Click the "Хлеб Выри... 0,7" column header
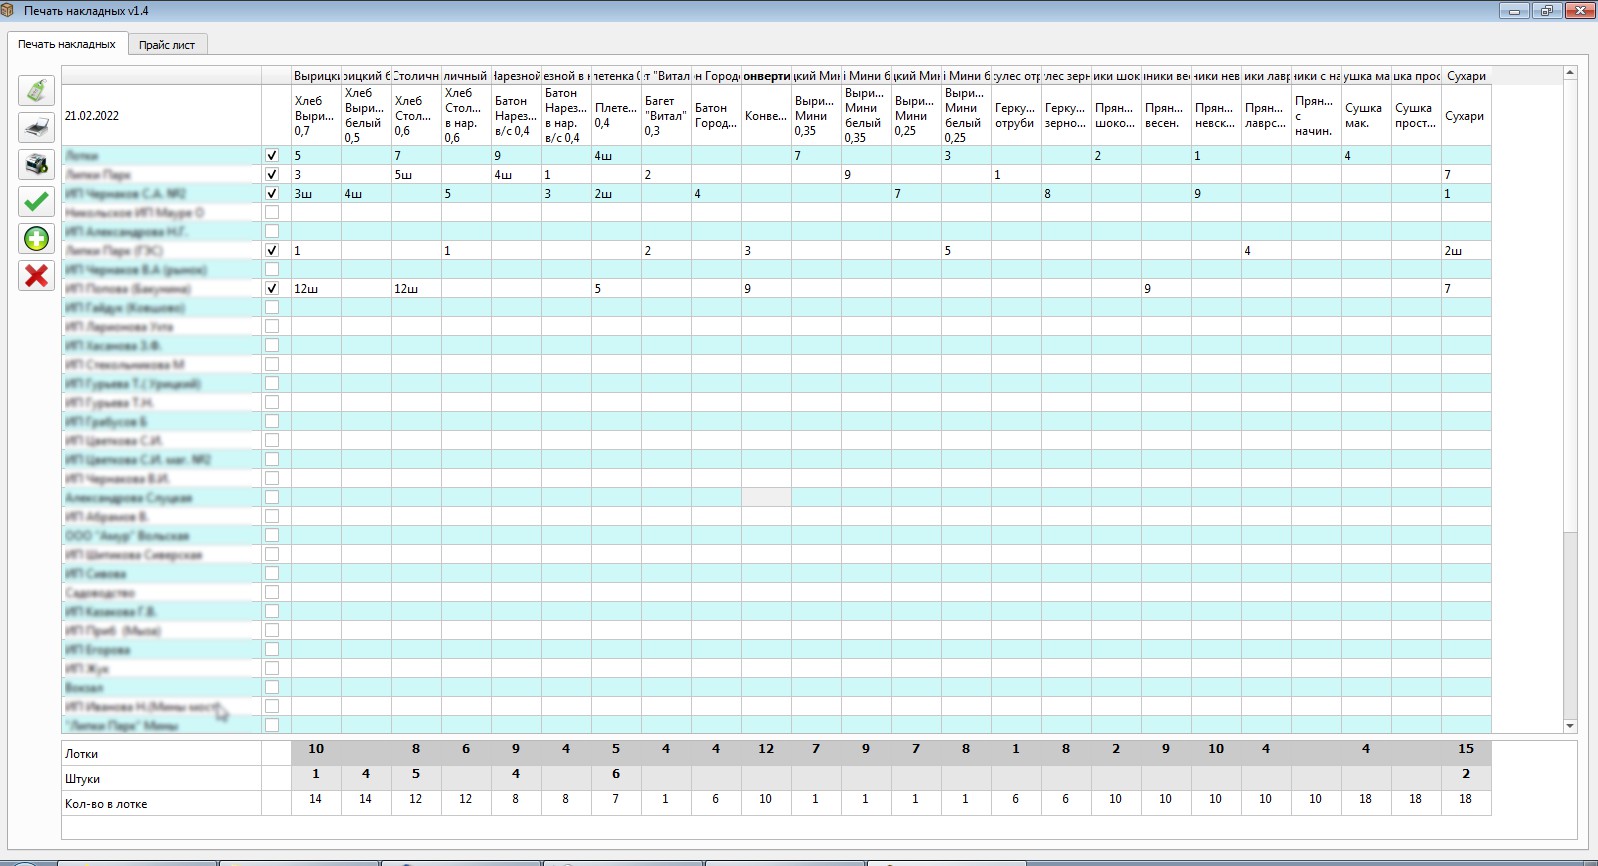1598x866 pixels. 316,116
